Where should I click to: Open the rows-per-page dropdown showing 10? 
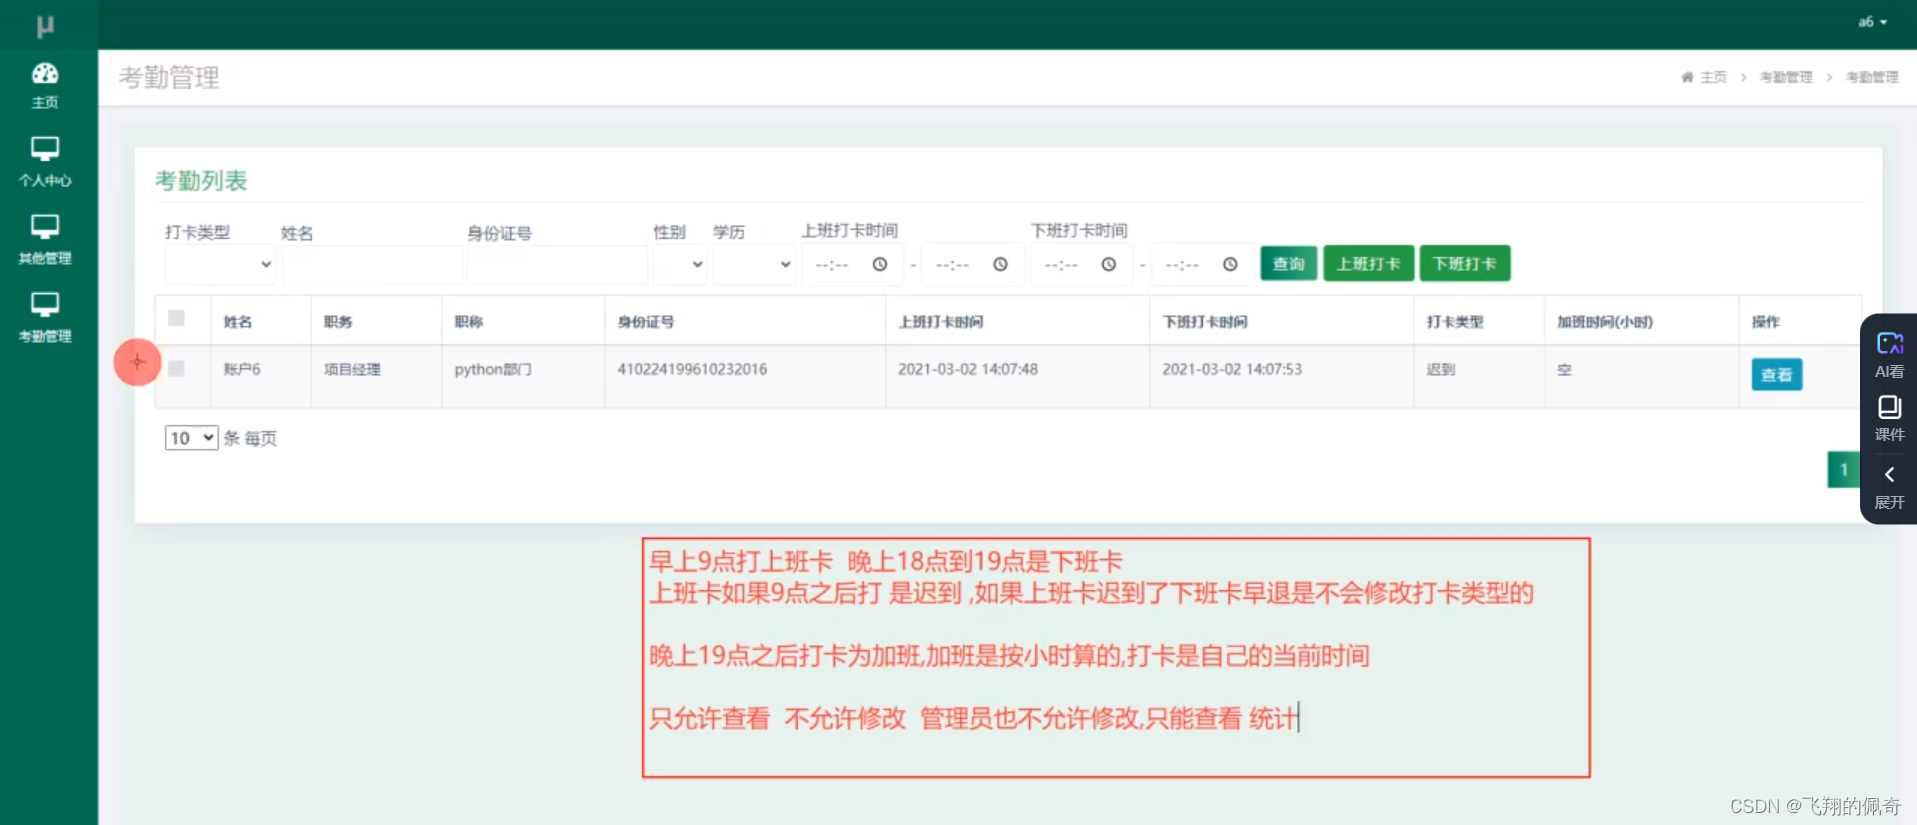(191, 438)
